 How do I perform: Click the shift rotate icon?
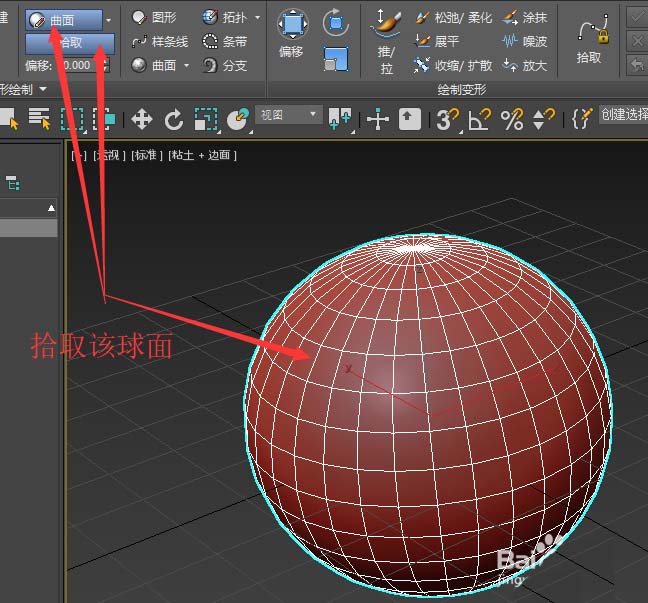point(336,22)
